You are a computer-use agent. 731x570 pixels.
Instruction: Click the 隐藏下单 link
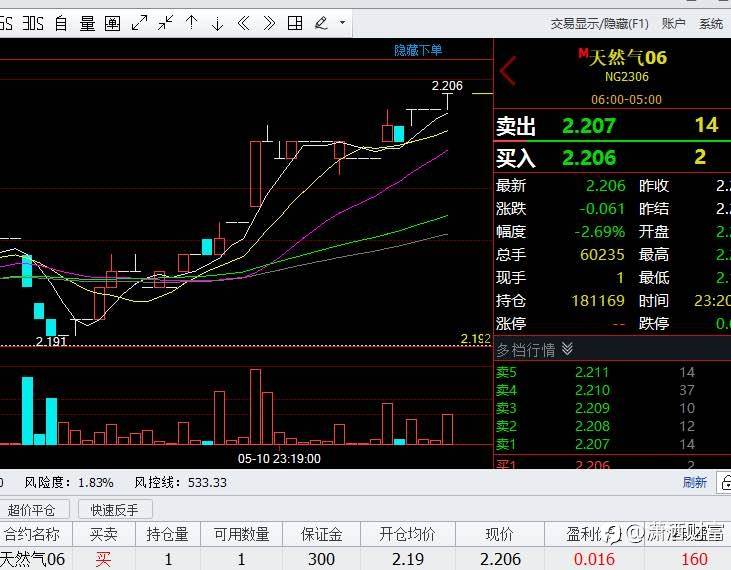click(418, 50)
